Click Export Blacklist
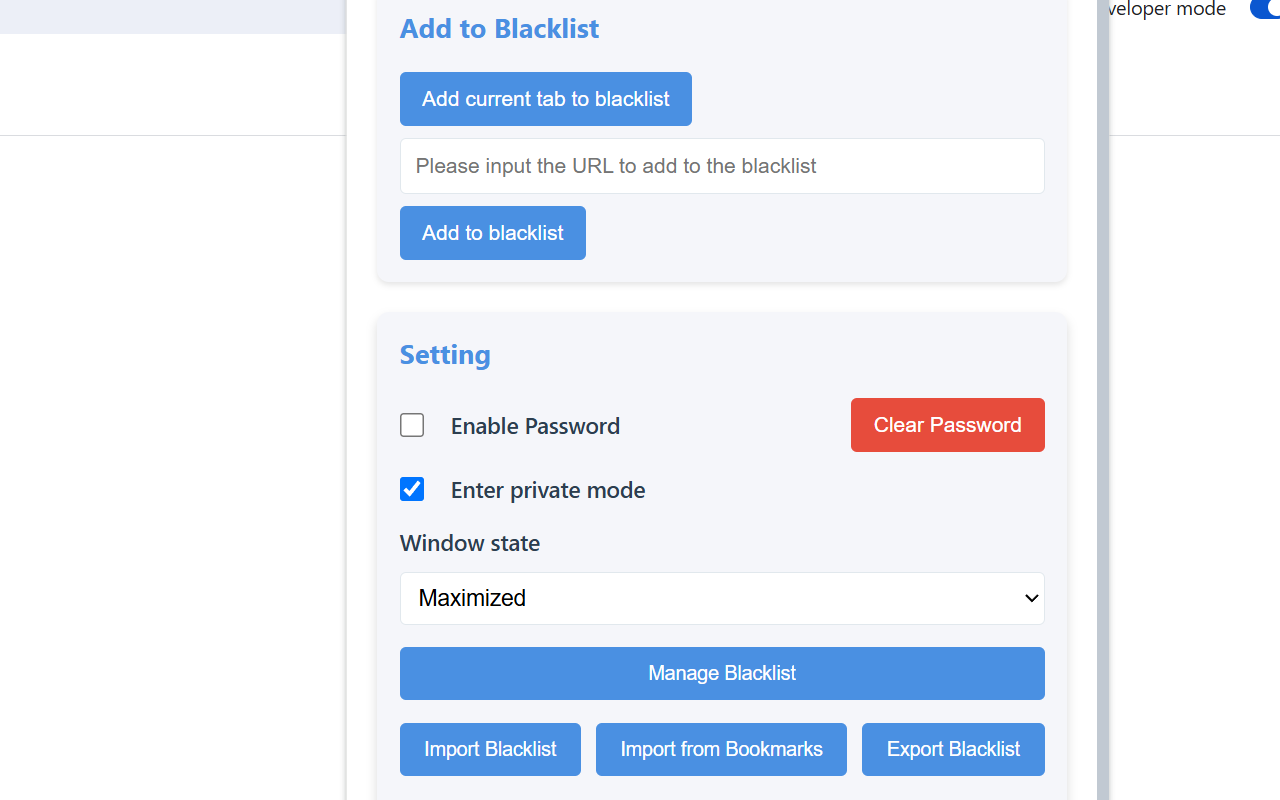Viewport: 1280px width, 800px height. tap(953, 749)
